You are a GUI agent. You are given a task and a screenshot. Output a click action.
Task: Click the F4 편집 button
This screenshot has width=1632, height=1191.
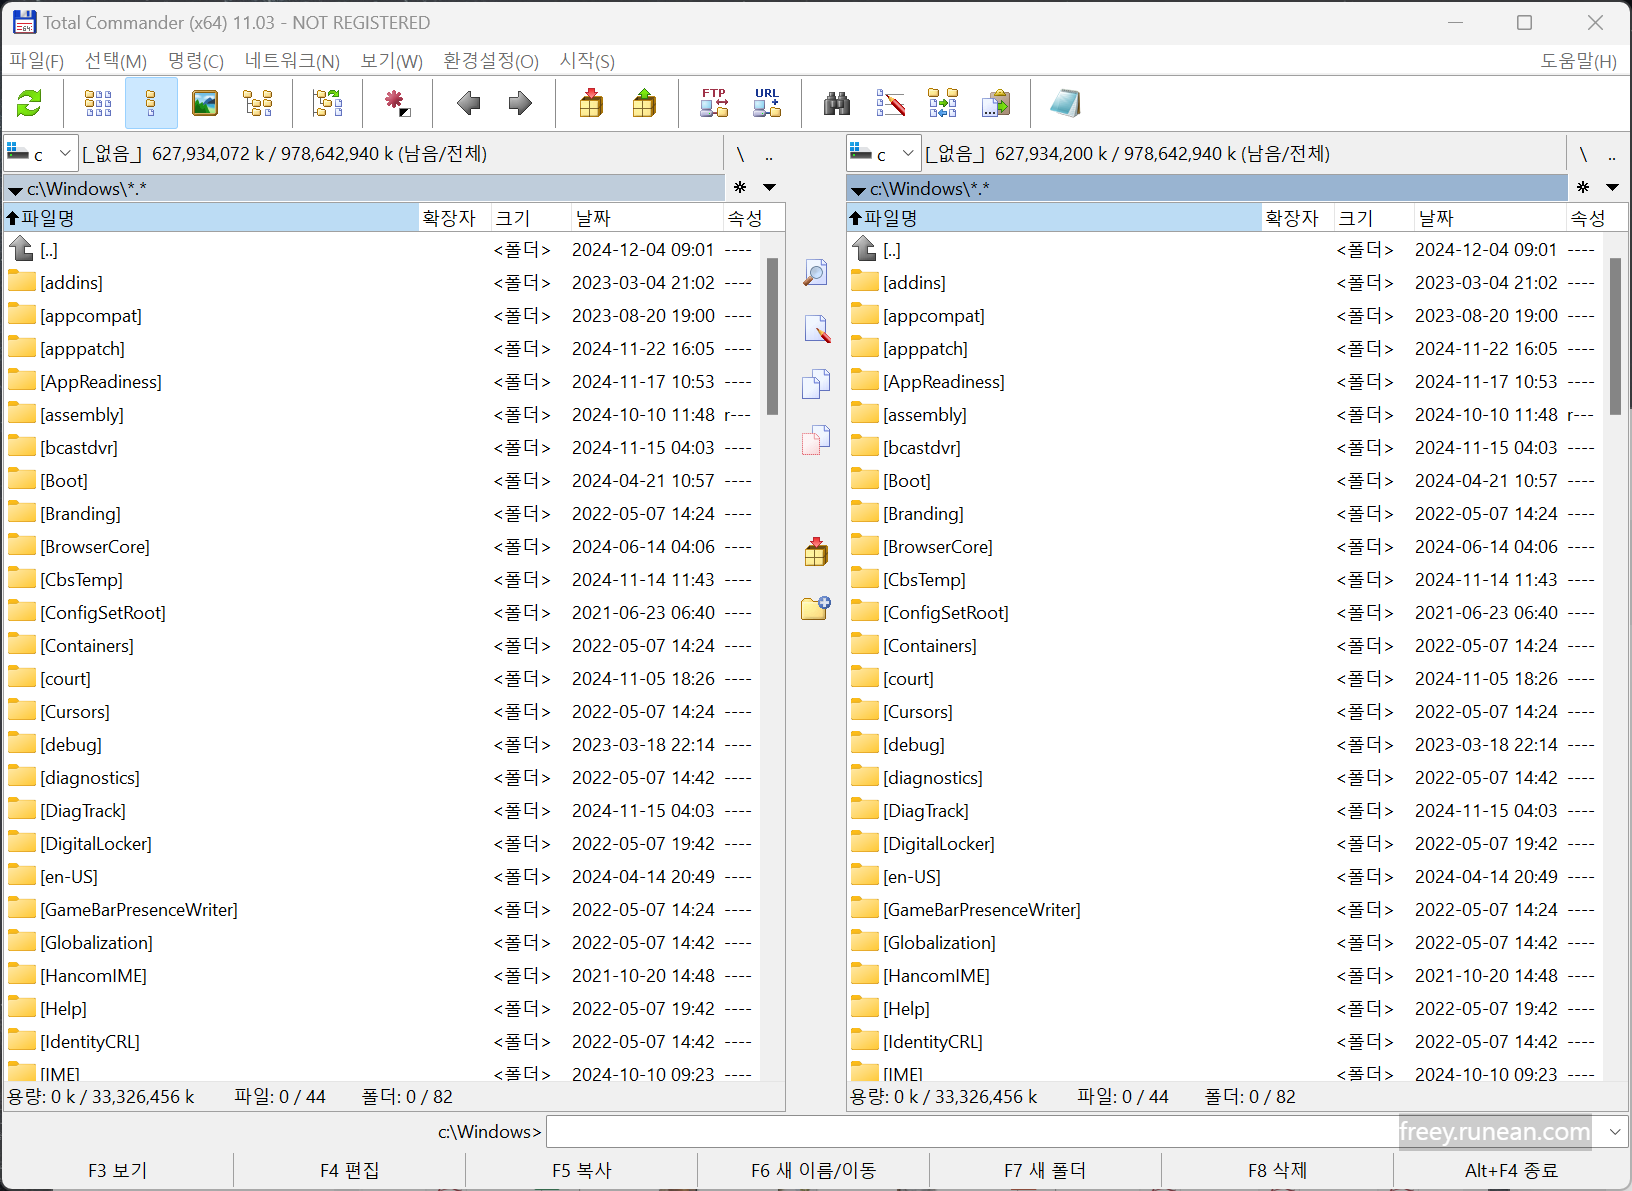[350, 1170]
